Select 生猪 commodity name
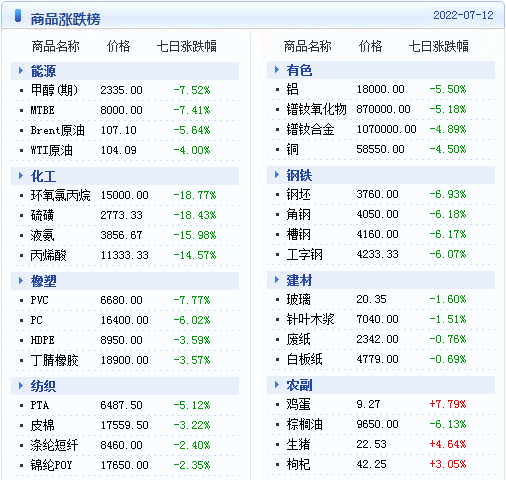The width and height of the screenshot is (506, 480). [298, 444]
